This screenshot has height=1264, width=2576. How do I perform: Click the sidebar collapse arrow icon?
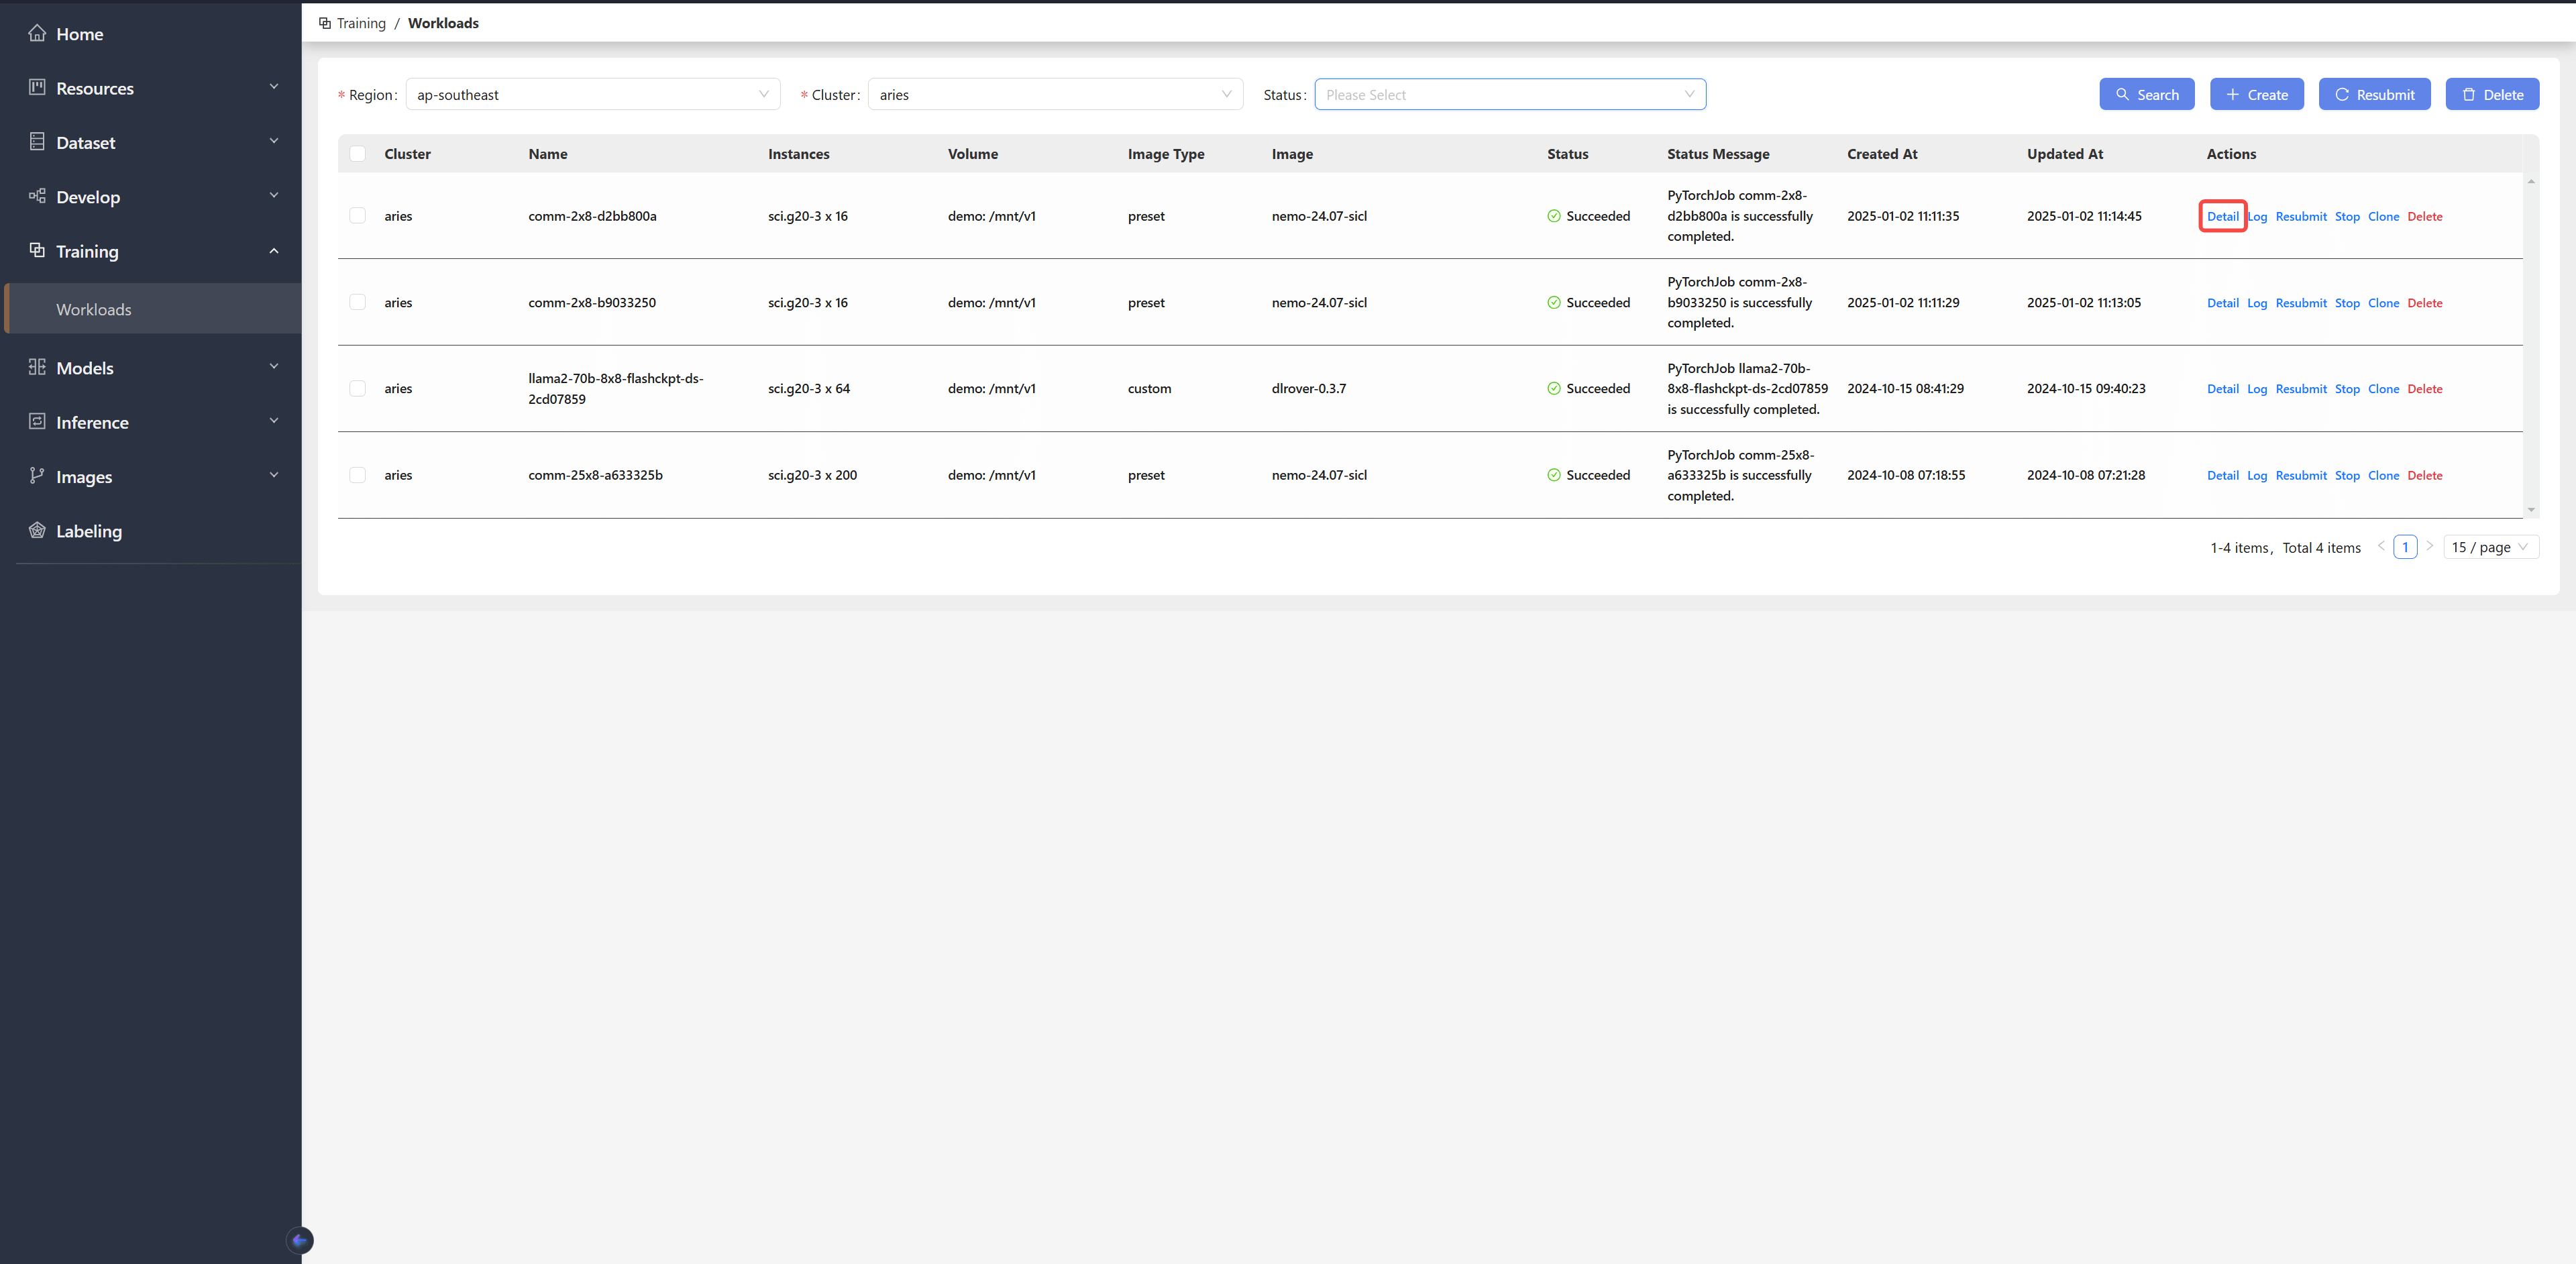(x=300, y=1240)
